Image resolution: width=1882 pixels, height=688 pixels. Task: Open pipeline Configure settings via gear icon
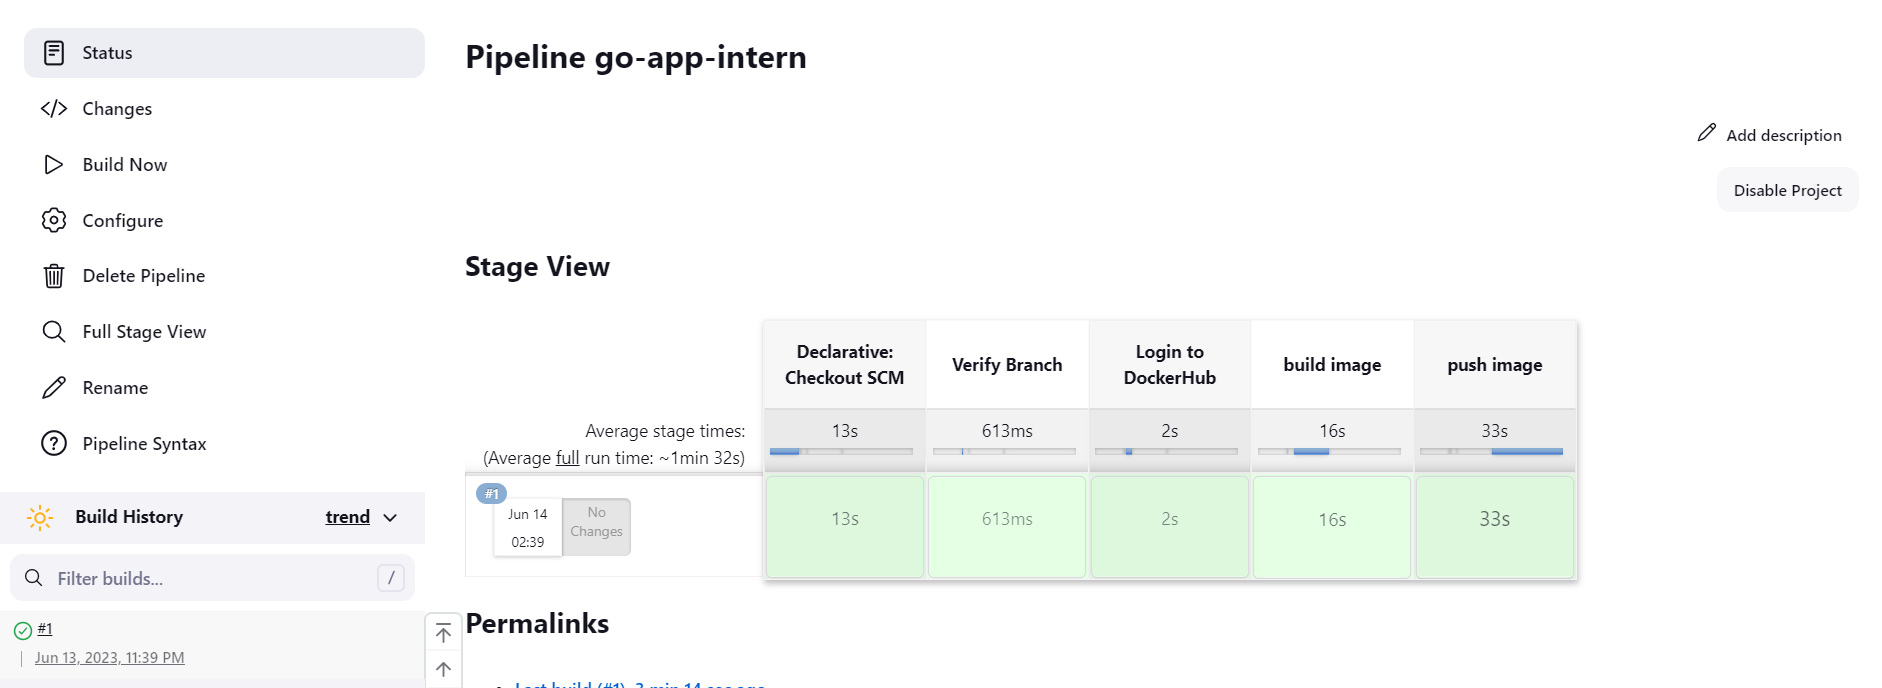(x=53, y=220)
